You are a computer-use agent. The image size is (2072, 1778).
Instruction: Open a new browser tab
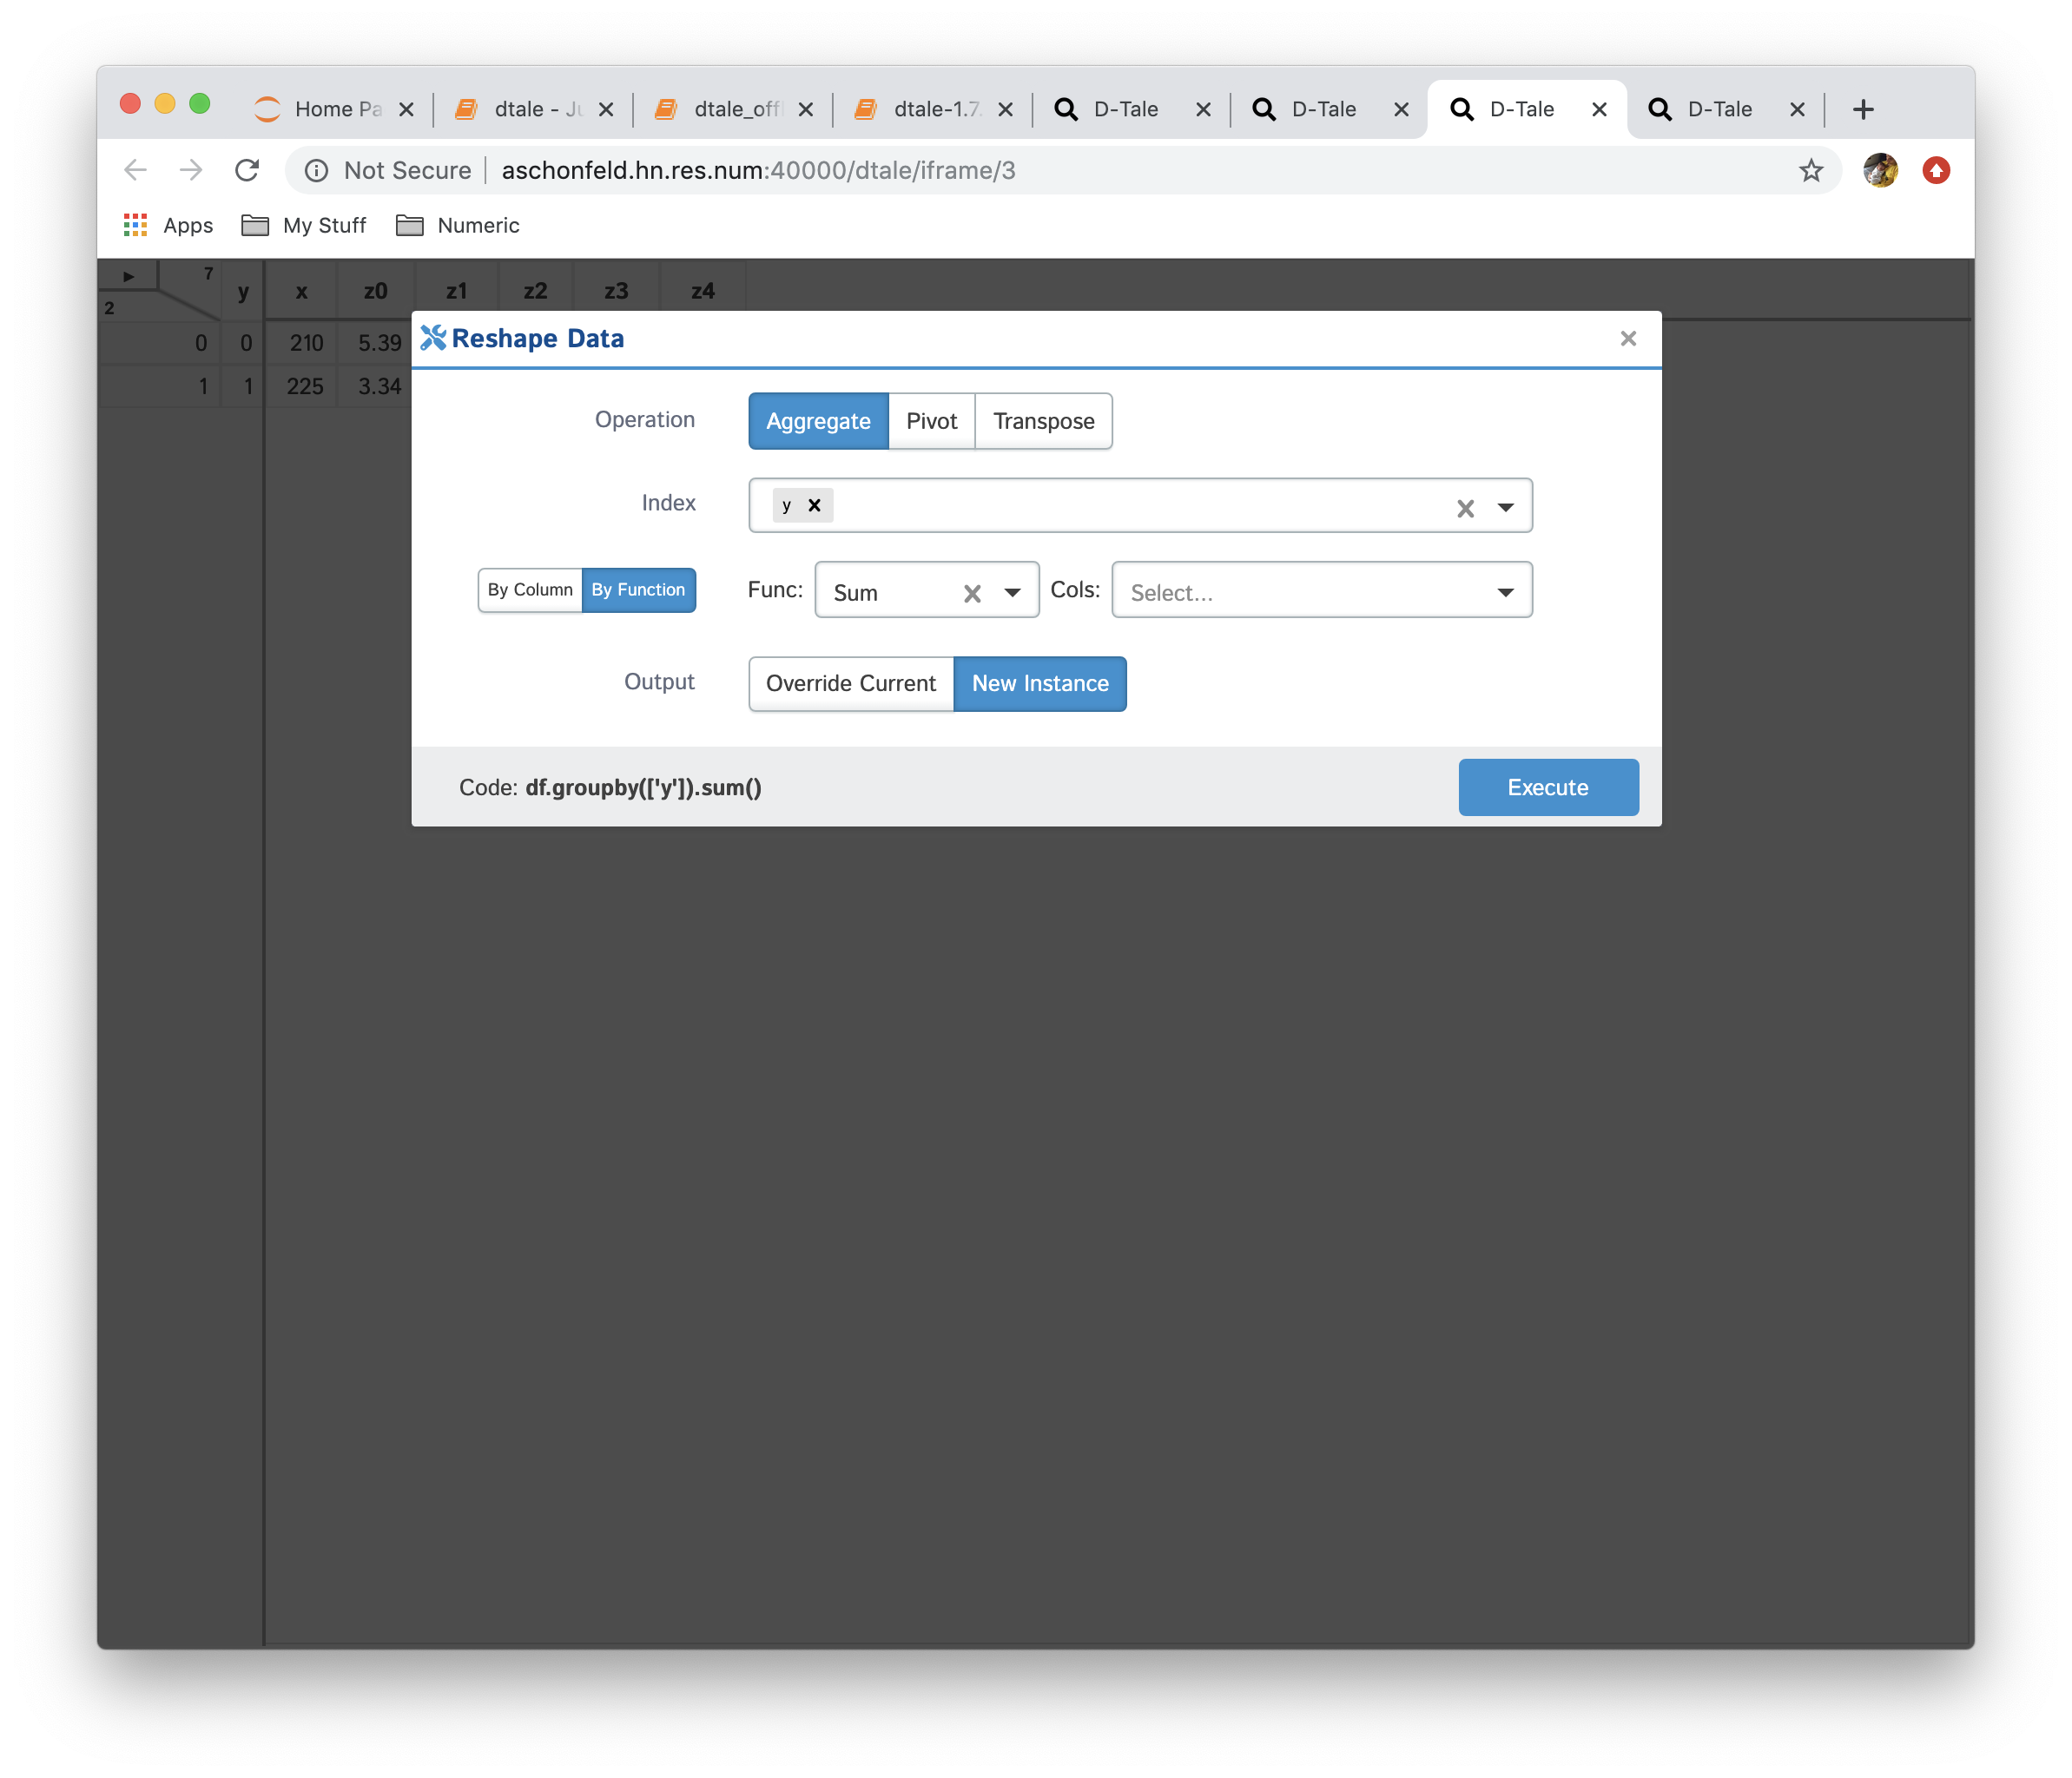coord(1862,110)
